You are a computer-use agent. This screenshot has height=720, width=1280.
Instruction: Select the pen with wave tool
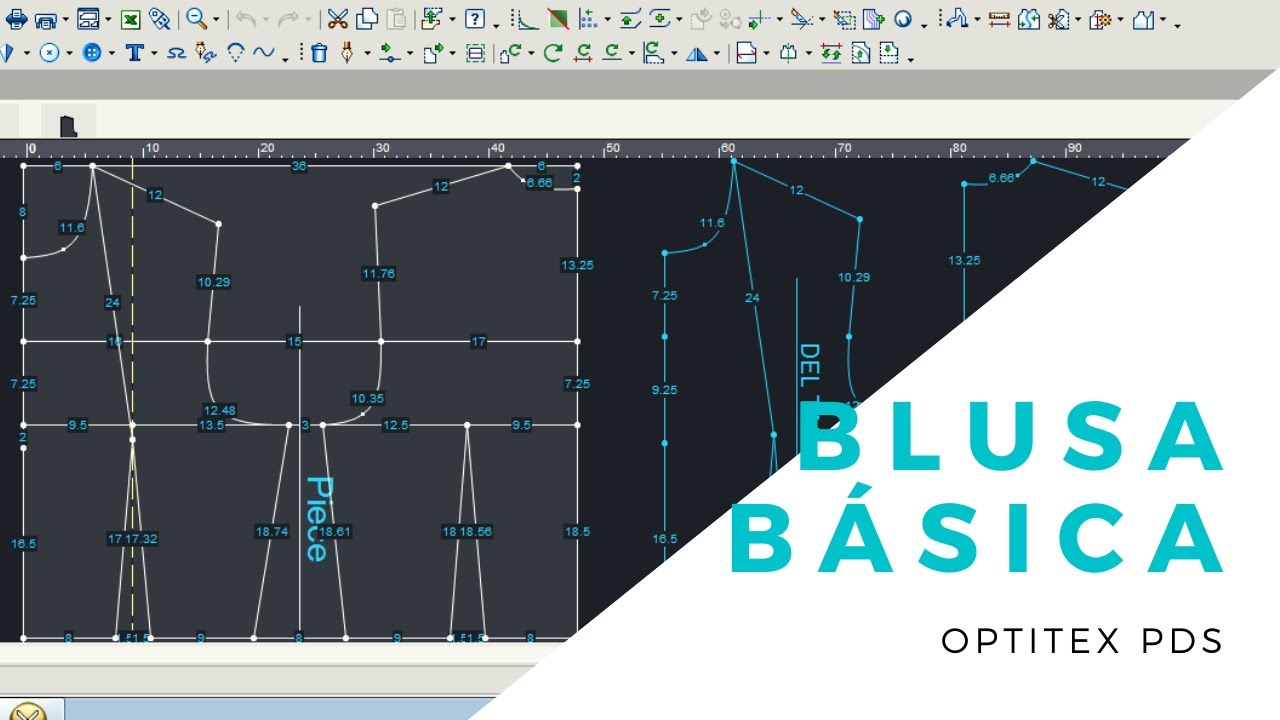[206, 53]
